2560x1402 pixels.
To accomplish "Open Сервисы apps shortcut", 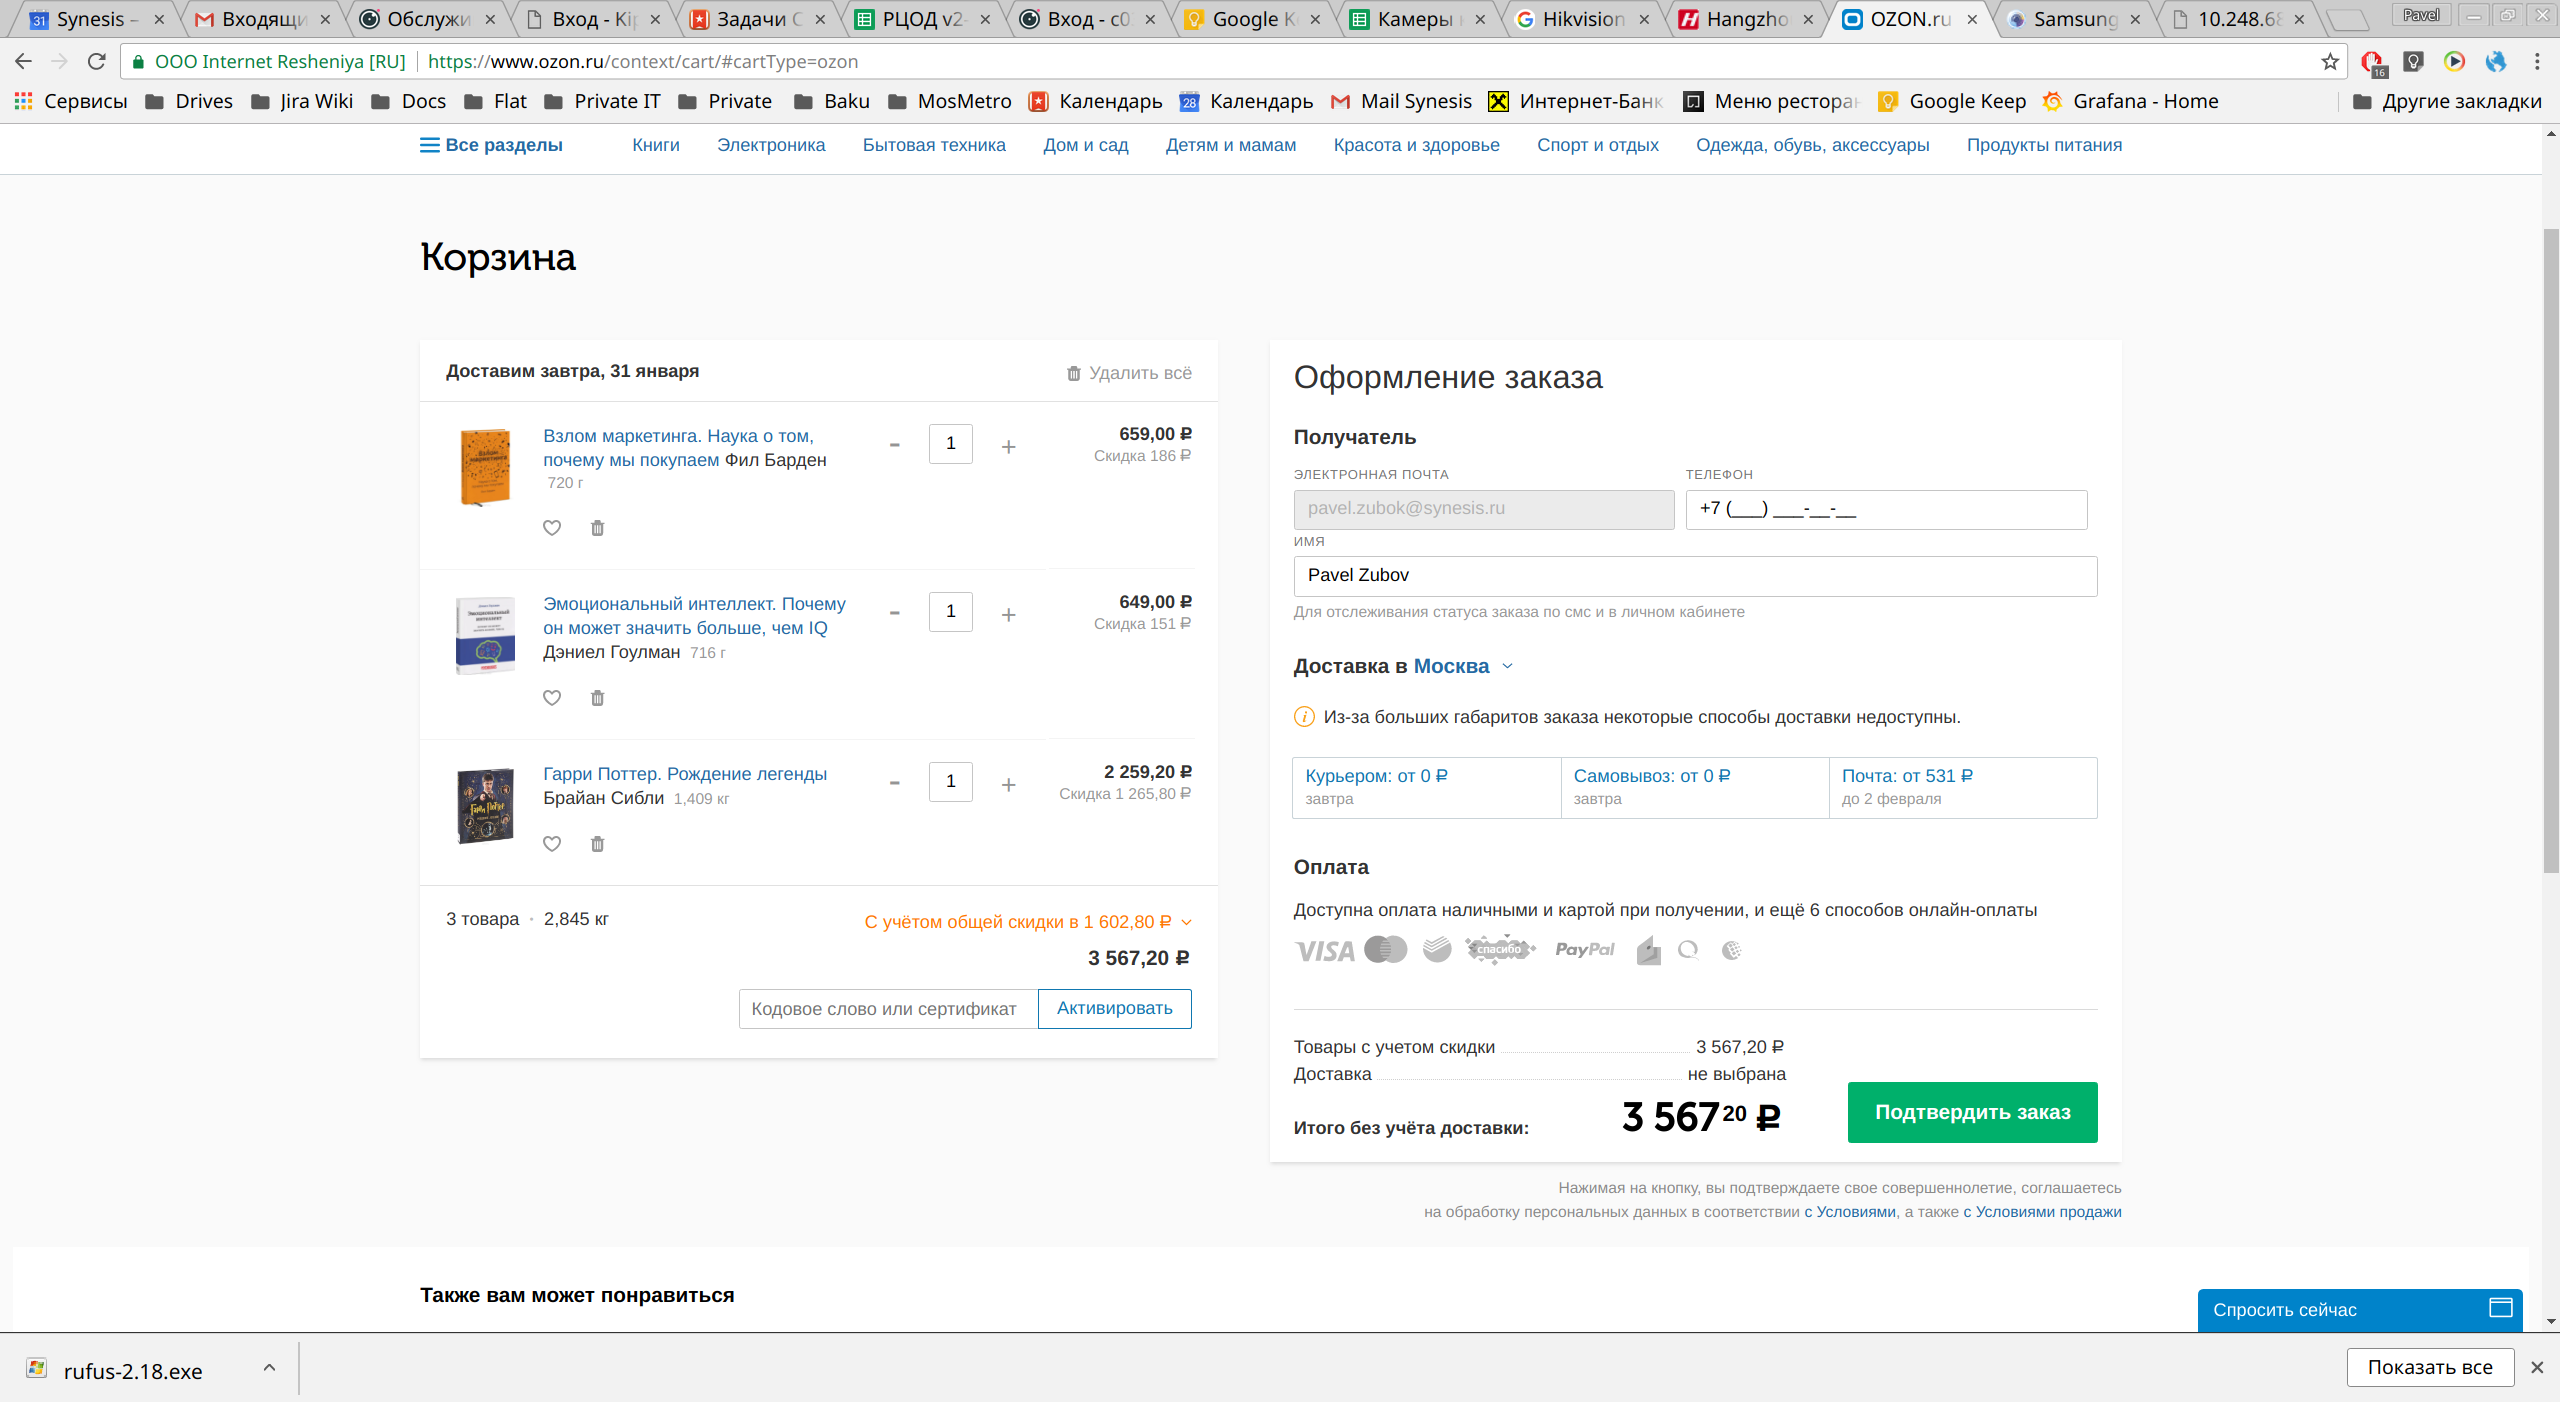I will [71, 102].
